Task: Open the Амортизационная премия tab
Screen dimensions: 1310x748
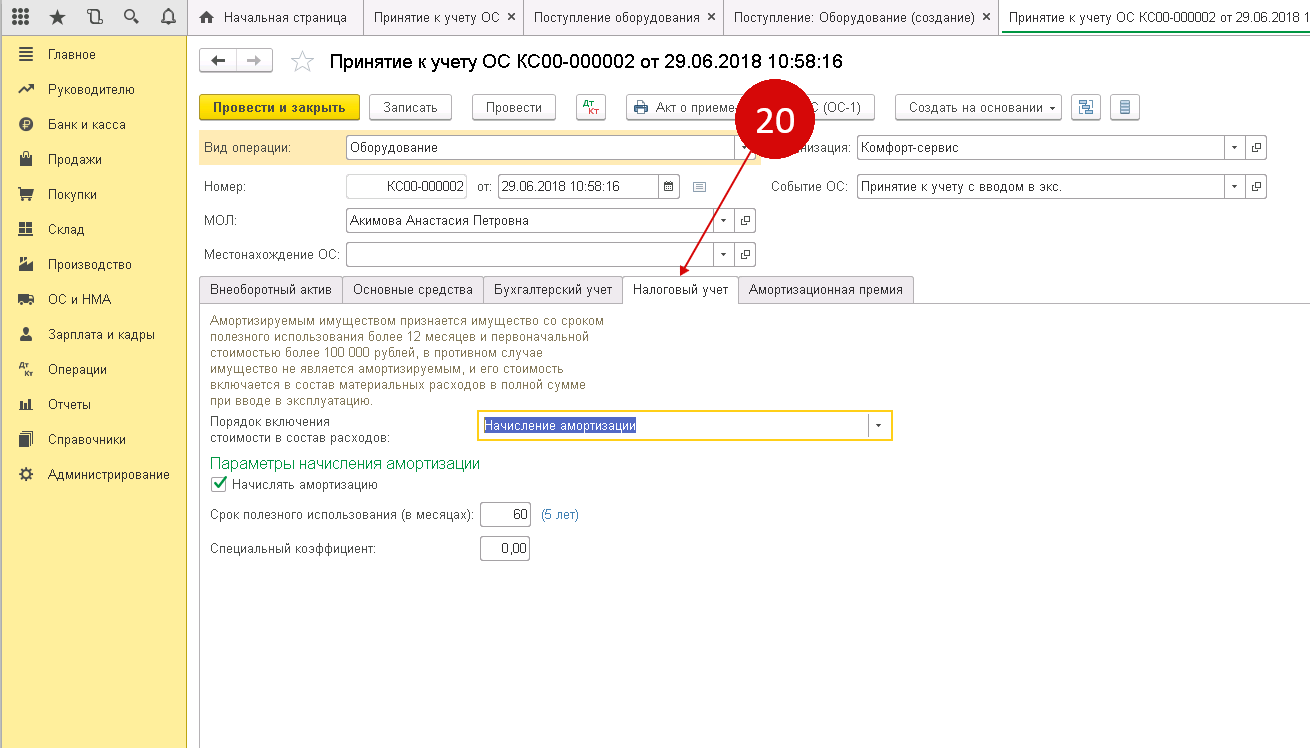Action: point(825,290)
